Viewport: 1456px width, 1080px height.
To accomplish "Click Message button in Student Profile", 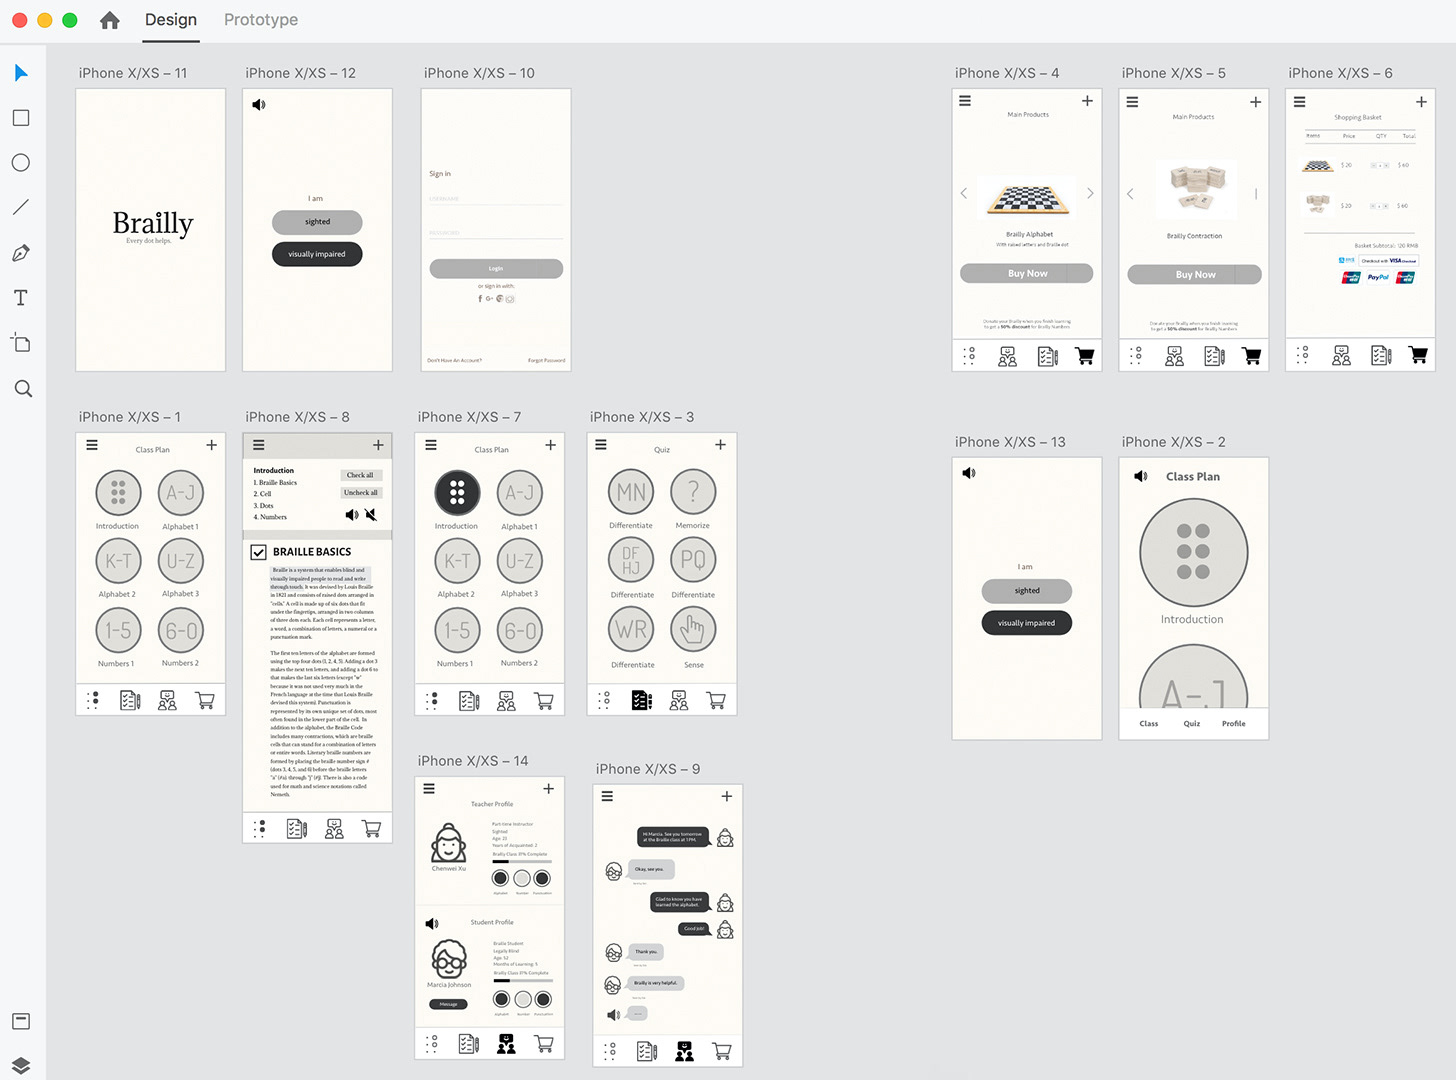I will click(x=448, y=1004).
